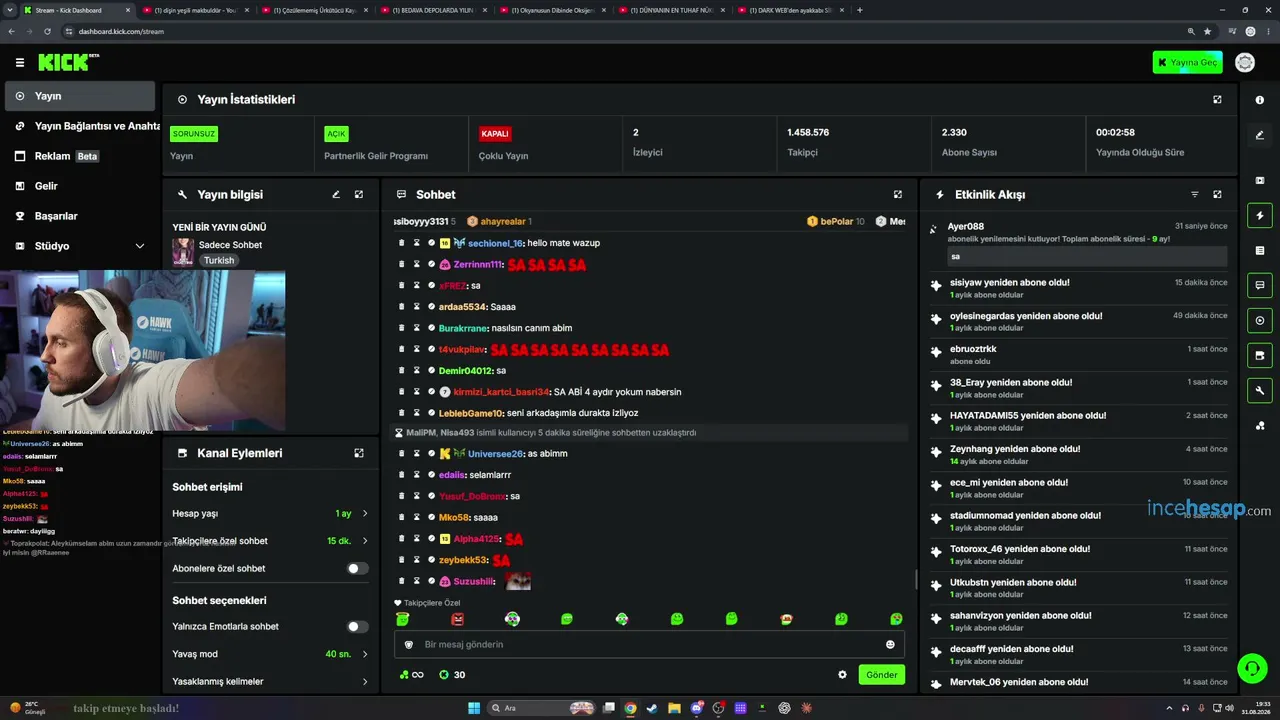
Task: Click the Turkish language tag
Action: [x=219, y=260]
